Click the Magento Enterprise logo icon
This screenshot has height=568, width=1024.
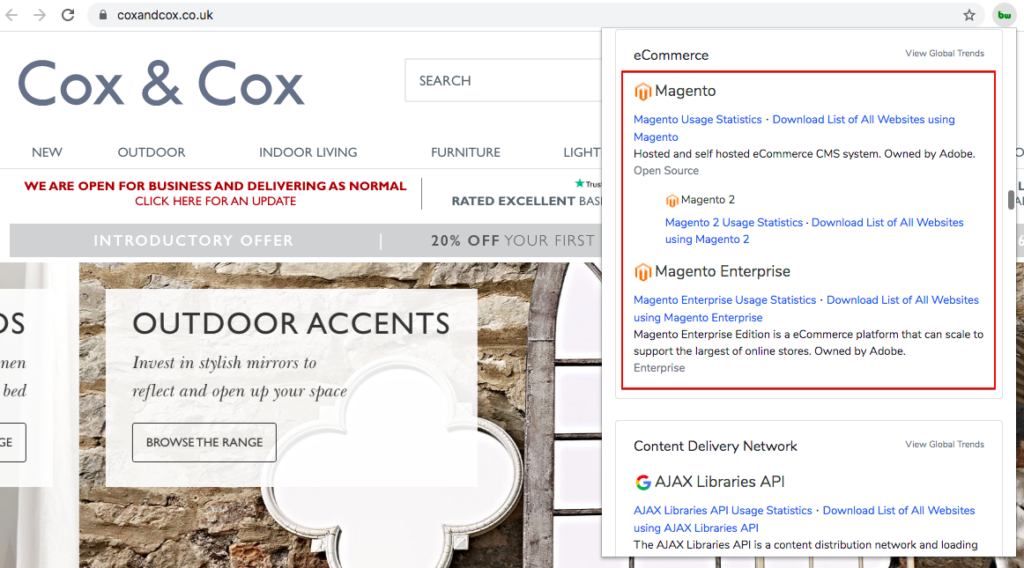643,272
